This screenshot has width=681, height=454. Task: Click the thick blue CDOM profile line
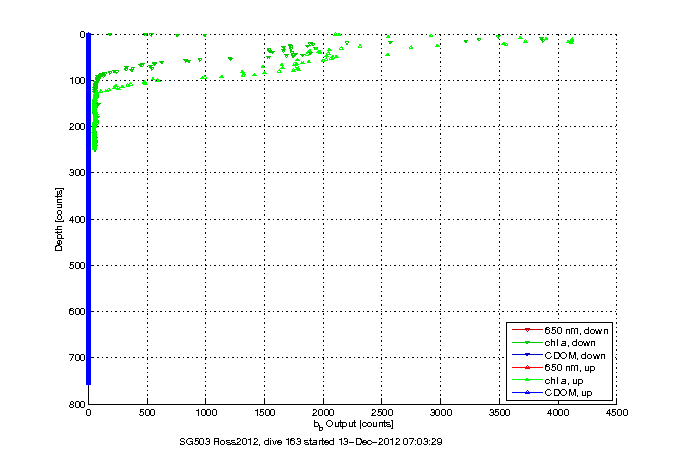tap(89, 209)
